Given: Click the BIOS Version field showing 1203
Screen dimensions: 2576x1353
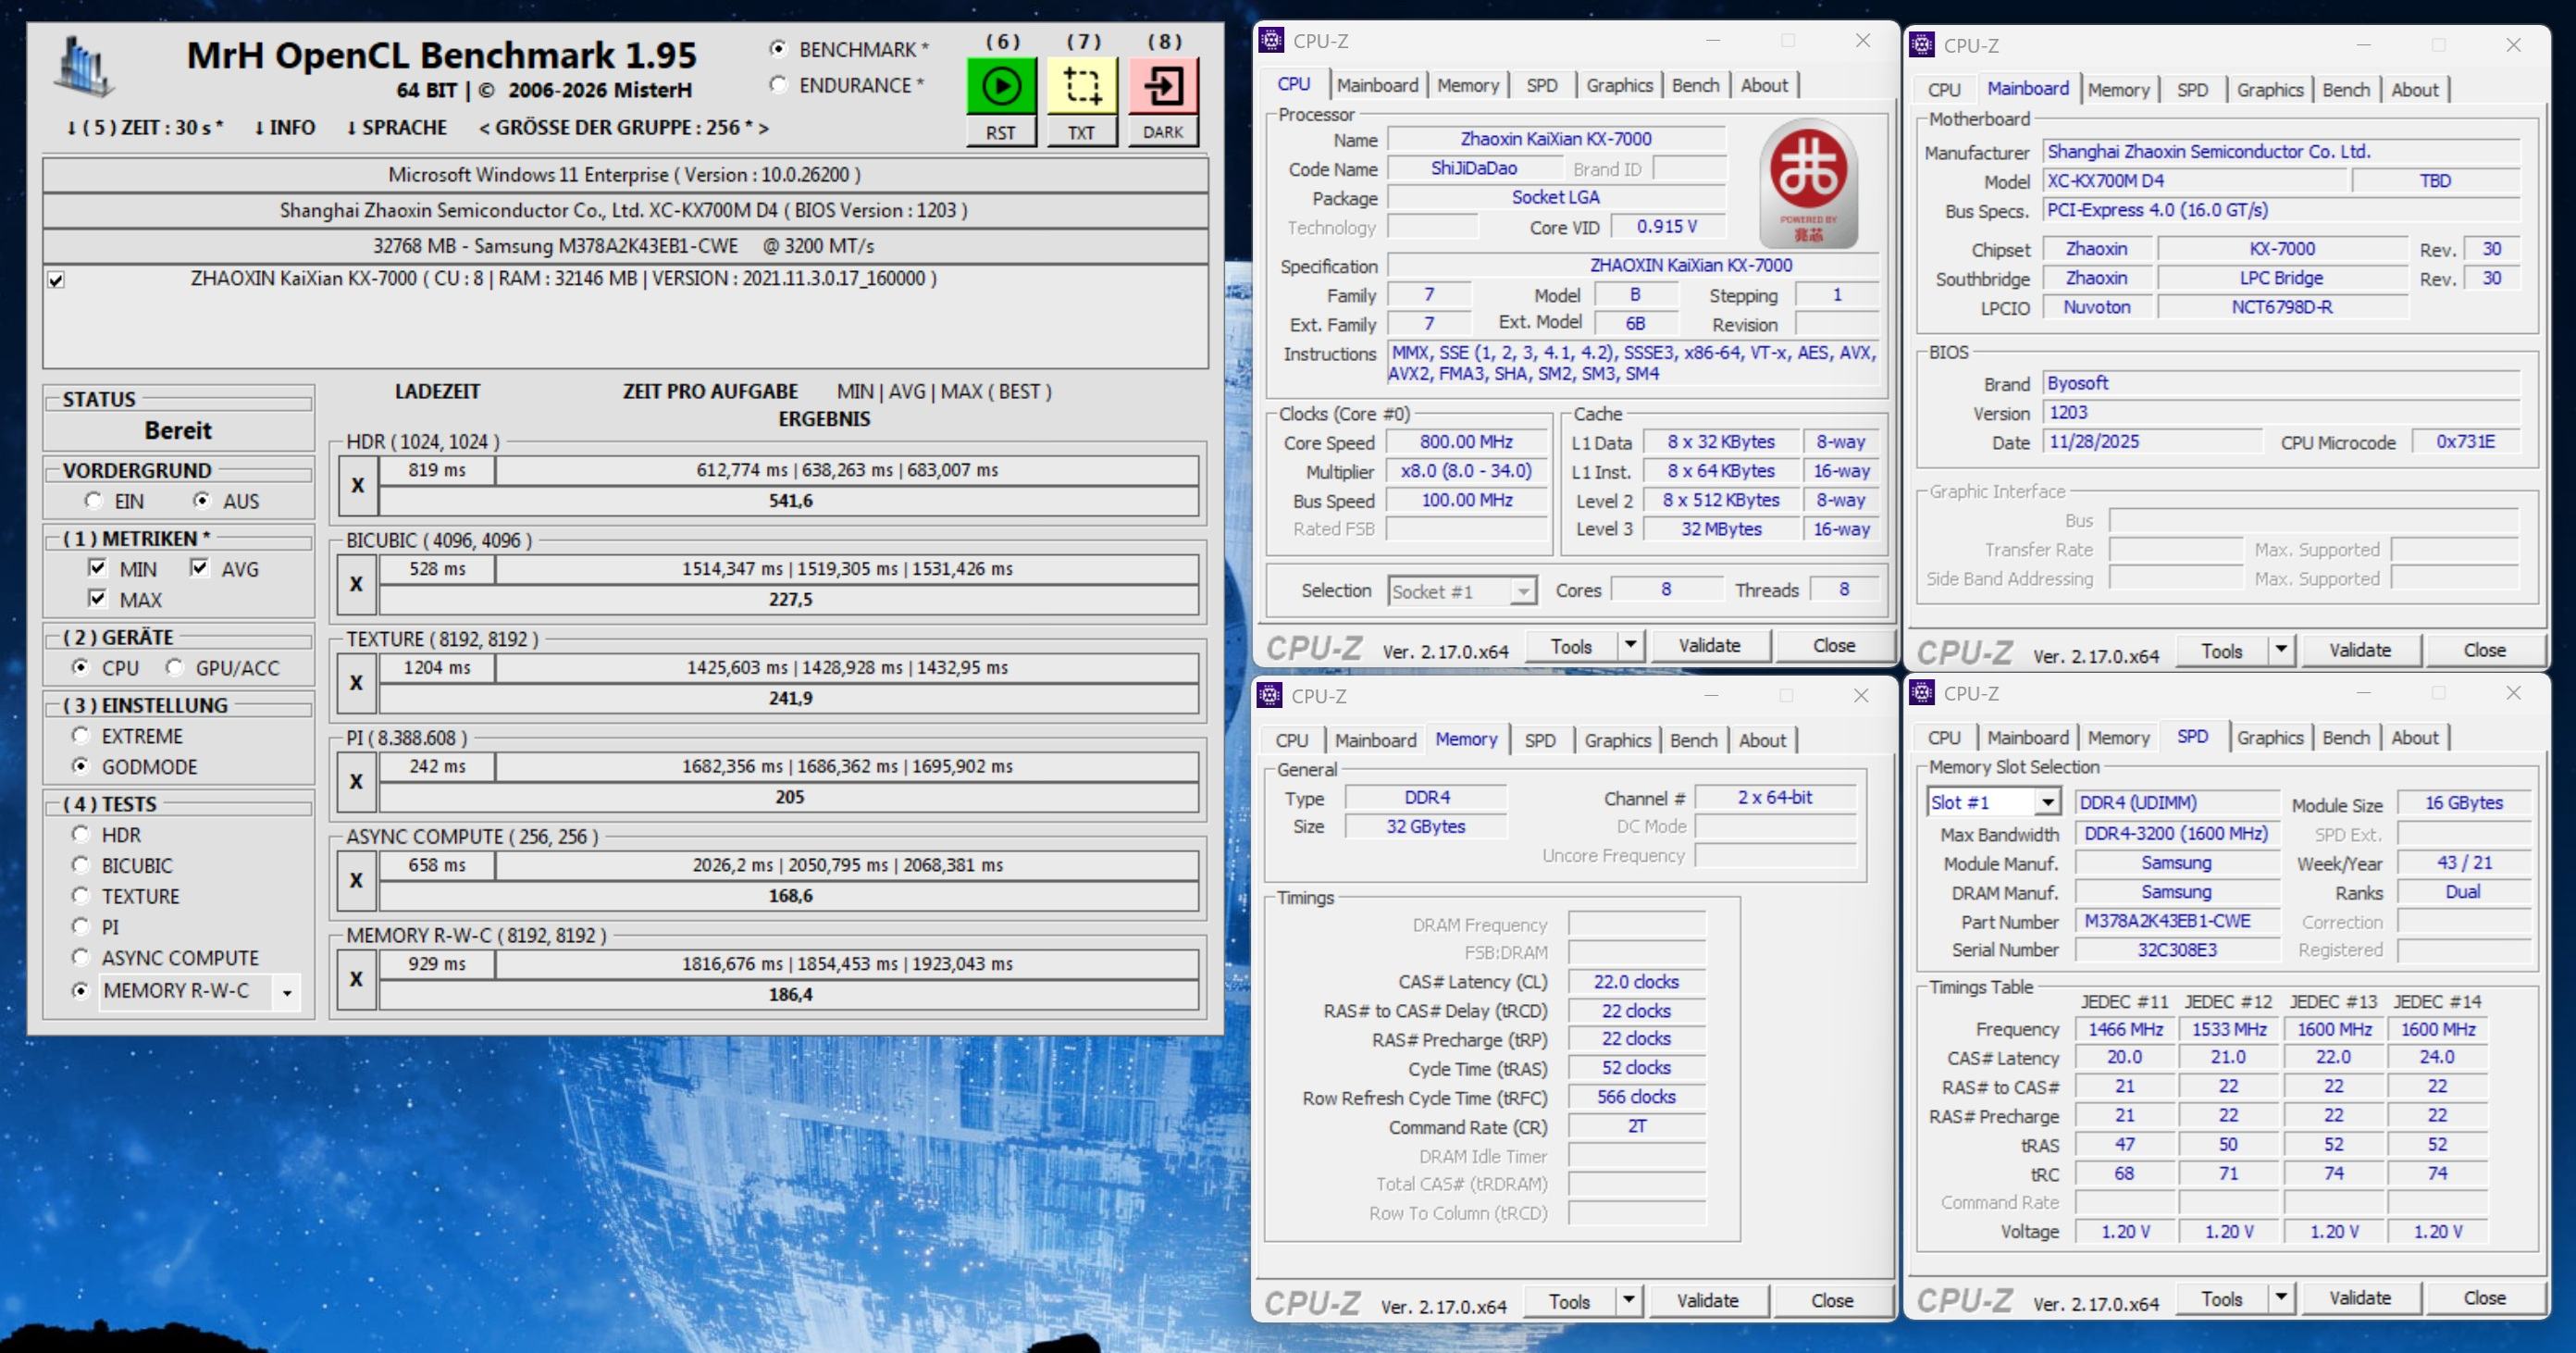Looking at the screenshot, I should (x=2281, y=412).
